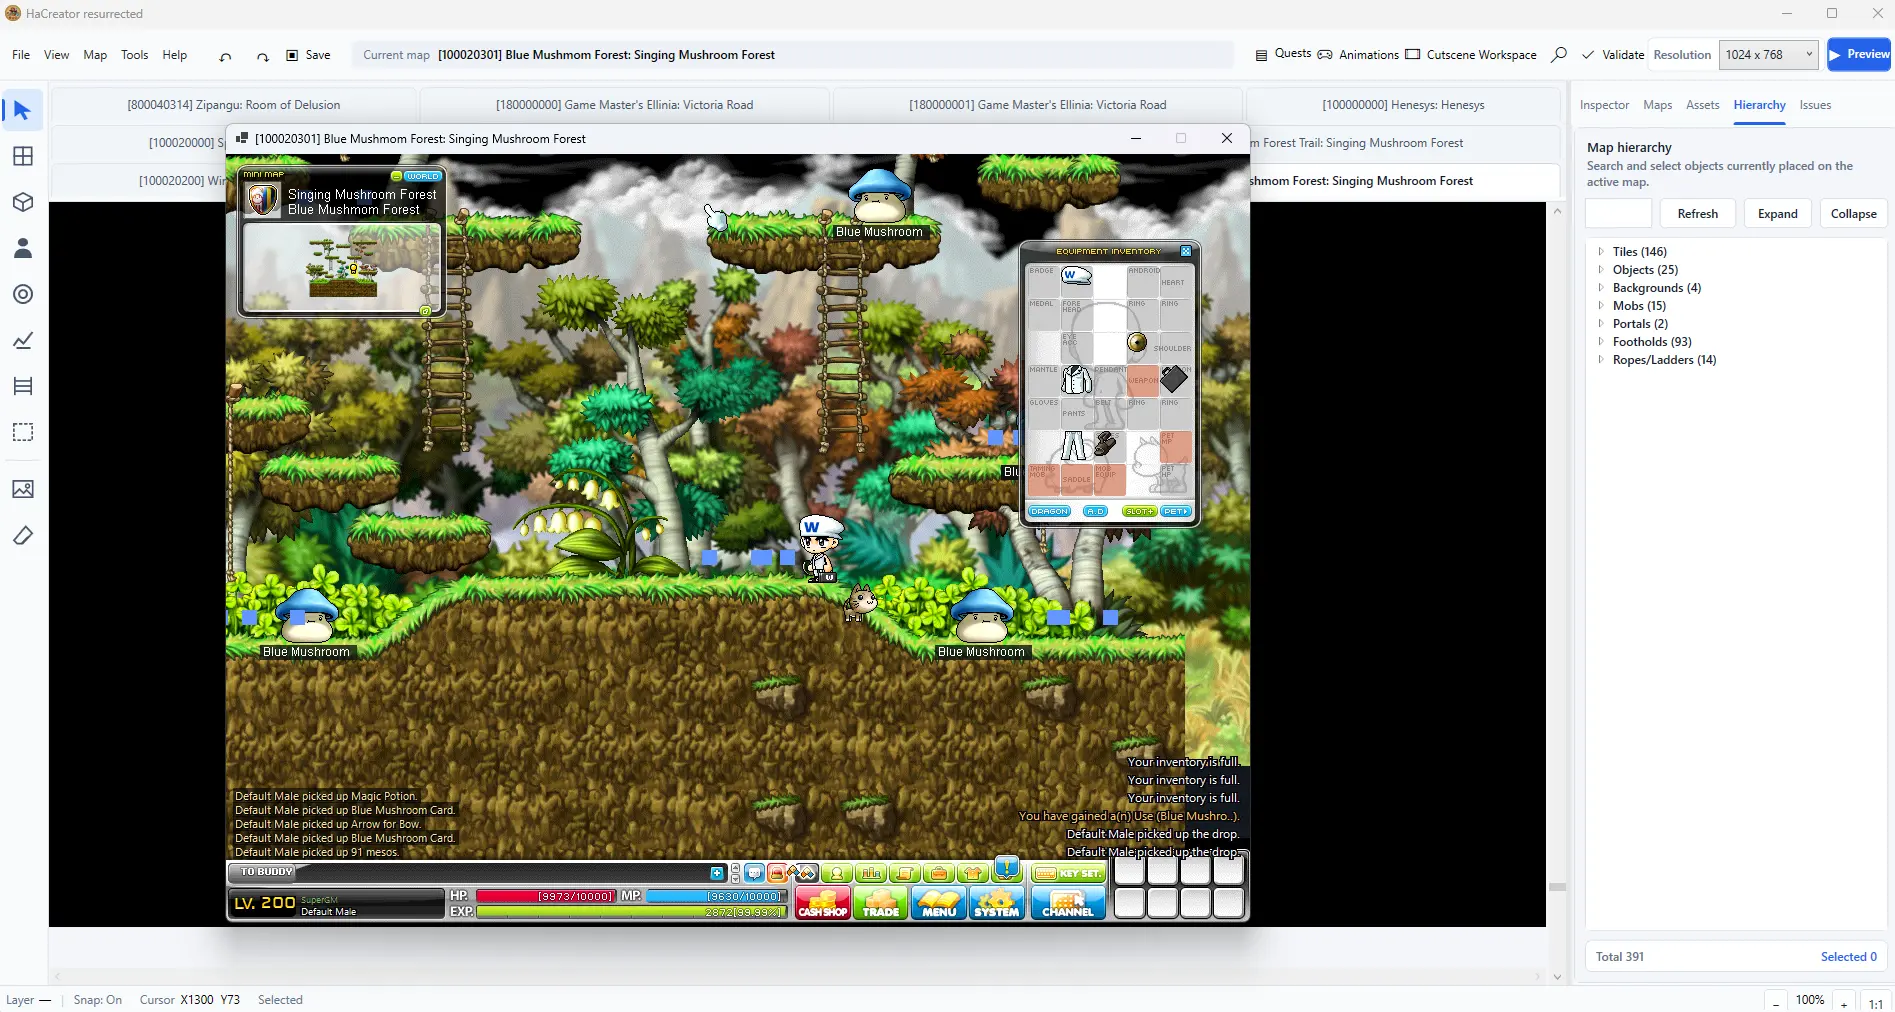Viewport: 1895px width, 1012px height.
Task: Open the inventory bag icon in game bar
Action: click(x=939, y=873)
